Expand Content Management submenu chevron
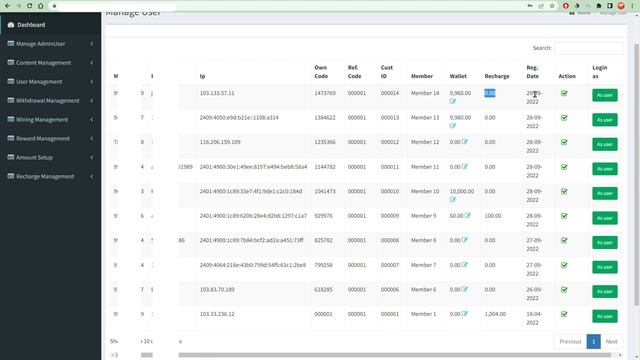Image resolution: width=640 pixels, height=360 pixels. [x=91, y=62]
